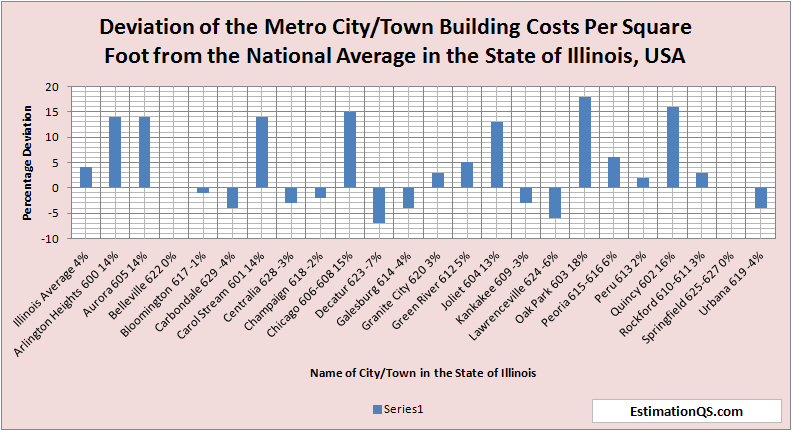
Task: Click the 'Arlington Heights 600 14%' axis label
Action: point(66,303)
